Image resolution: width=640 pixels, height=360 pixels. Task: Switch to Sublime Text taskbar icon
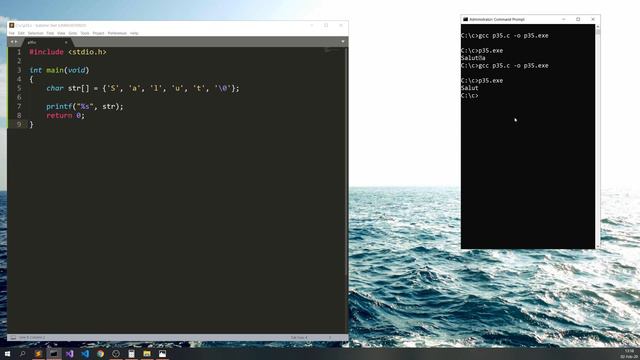point(38,354)
